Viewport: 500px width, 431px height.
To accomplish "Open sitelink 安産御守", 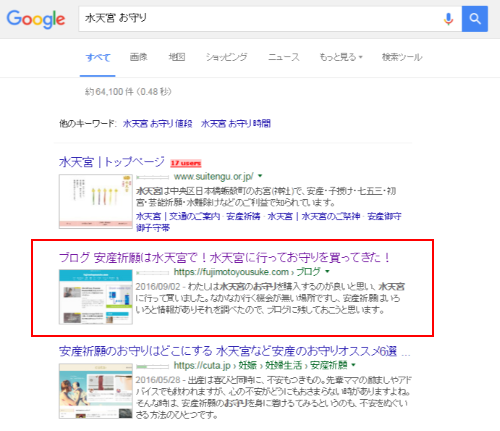I will pyautogui.click(x=384, y=216).
